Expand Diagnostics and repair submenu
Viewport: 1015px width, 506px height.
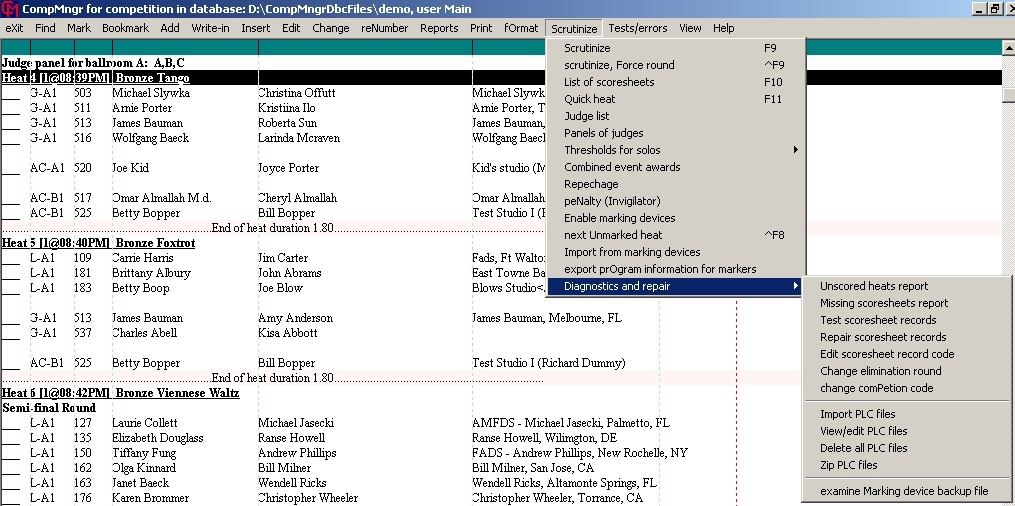coord(676,286)
